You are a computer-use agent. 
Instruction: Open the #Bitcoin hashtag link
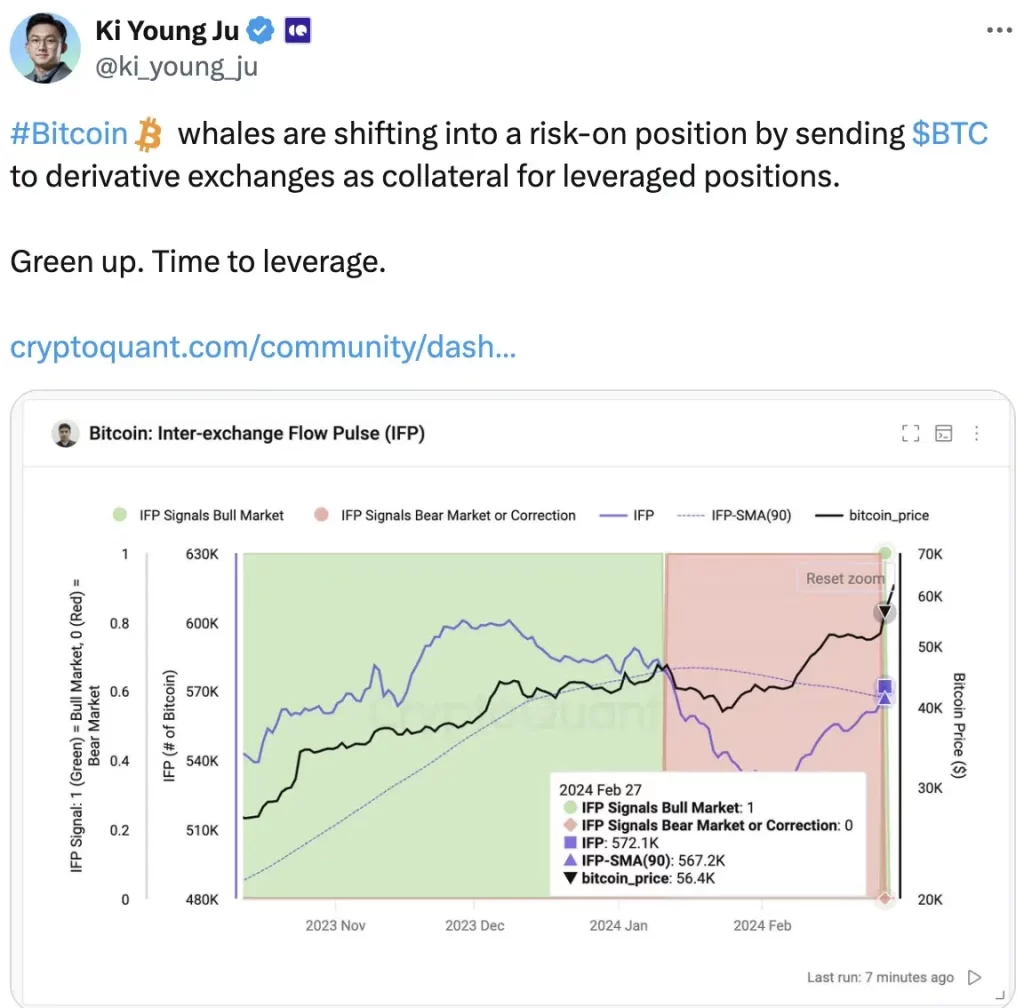70,133
